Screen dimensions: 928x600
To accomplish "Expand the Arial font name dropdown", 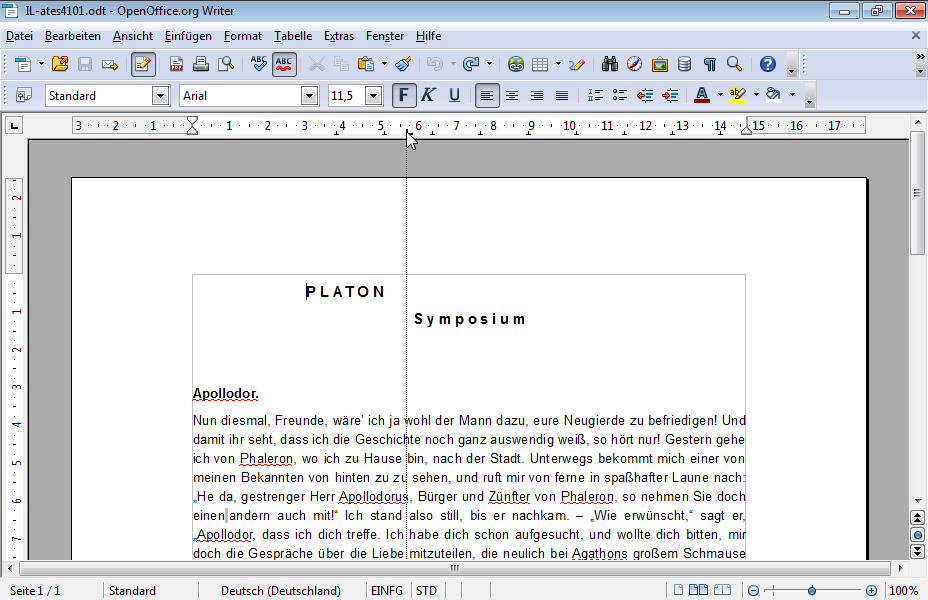I will click(310, 96).
